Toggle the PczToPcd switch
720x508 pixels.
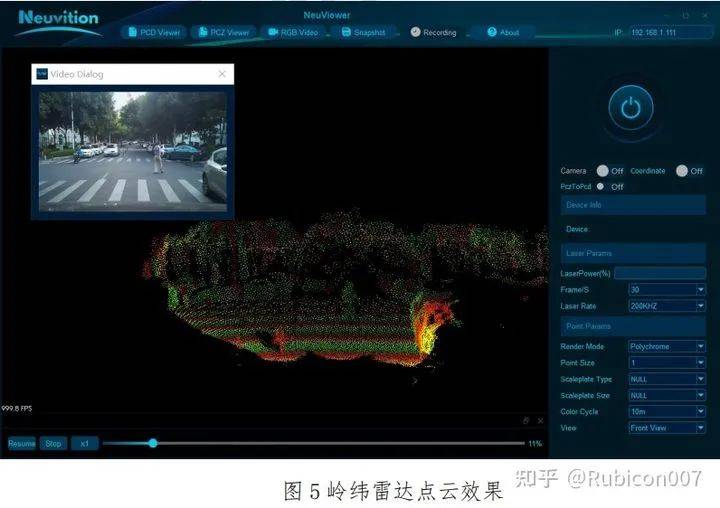[600, 186]
